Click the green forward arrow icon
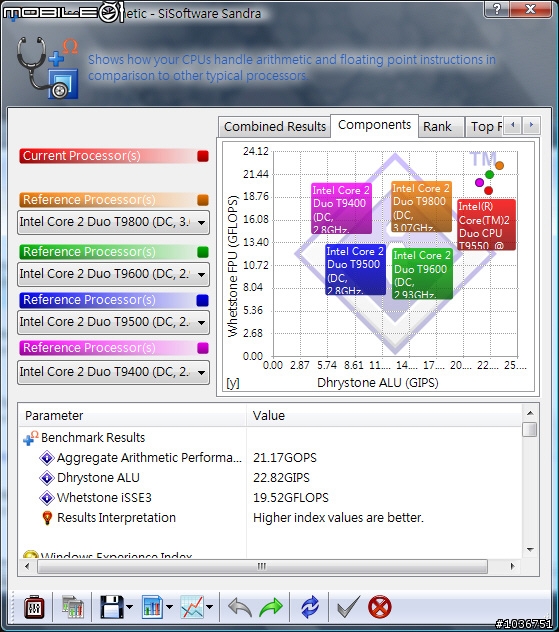 point(271,607)
